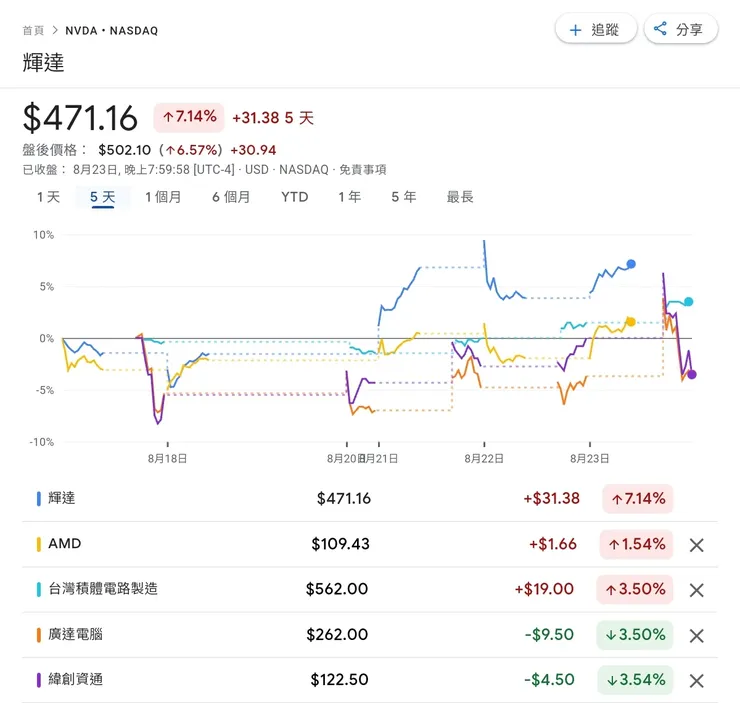This screenshot has width=740, height=703.
Task: Remove 緯創資通 from comparison
Action: (697, 681)
